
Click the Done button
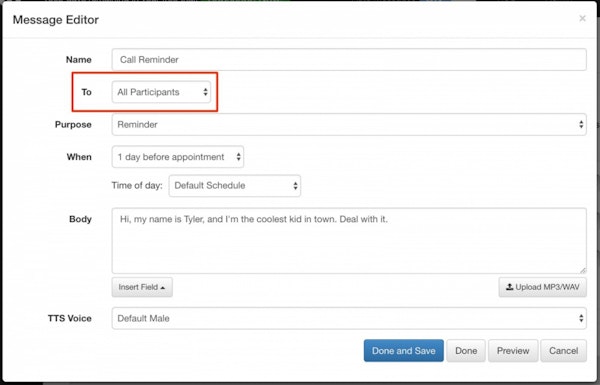click(x=466, y=351)
